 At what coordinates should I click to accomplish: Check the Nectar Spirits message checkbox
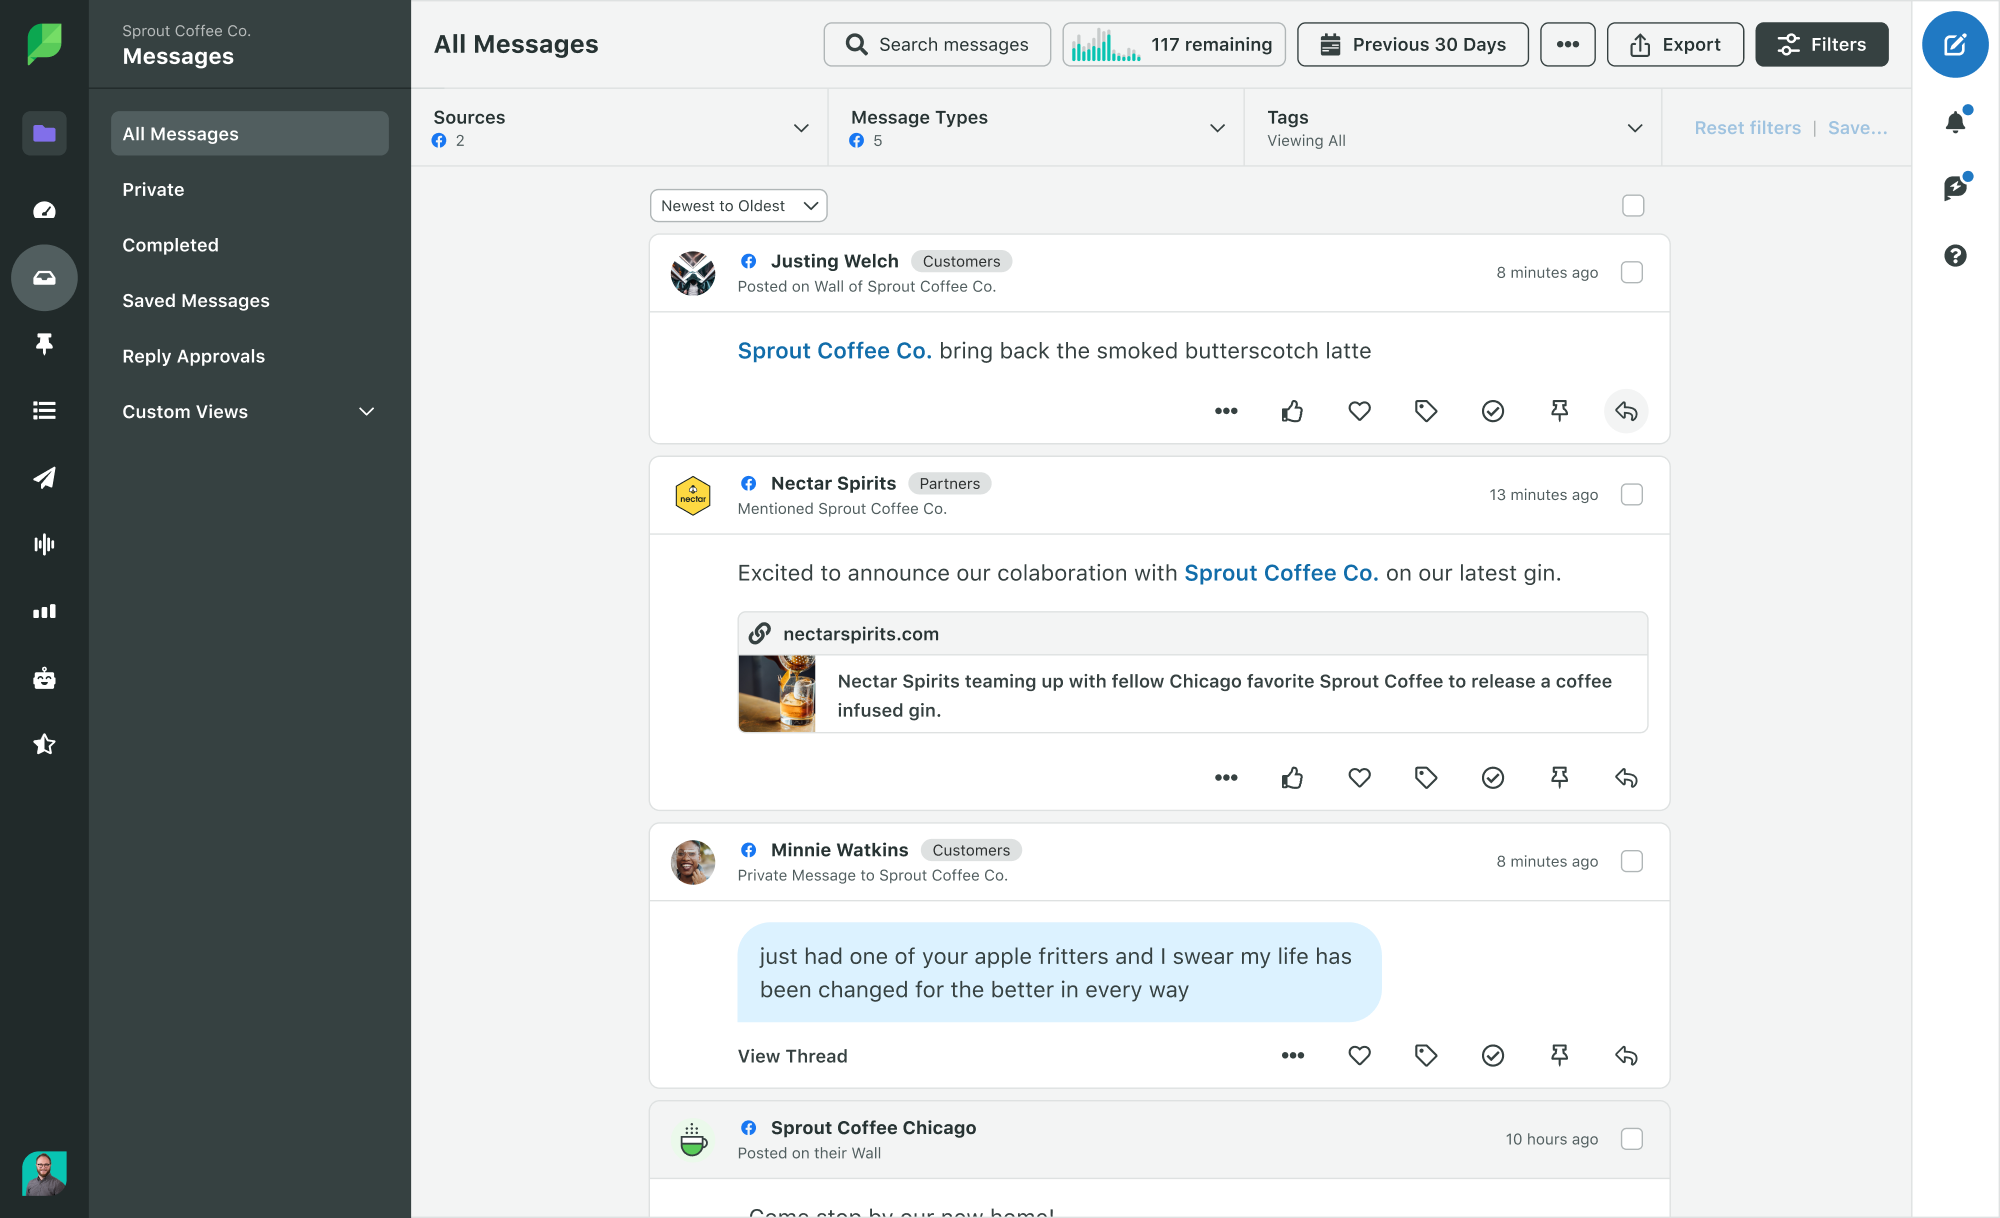[1632, 495]
